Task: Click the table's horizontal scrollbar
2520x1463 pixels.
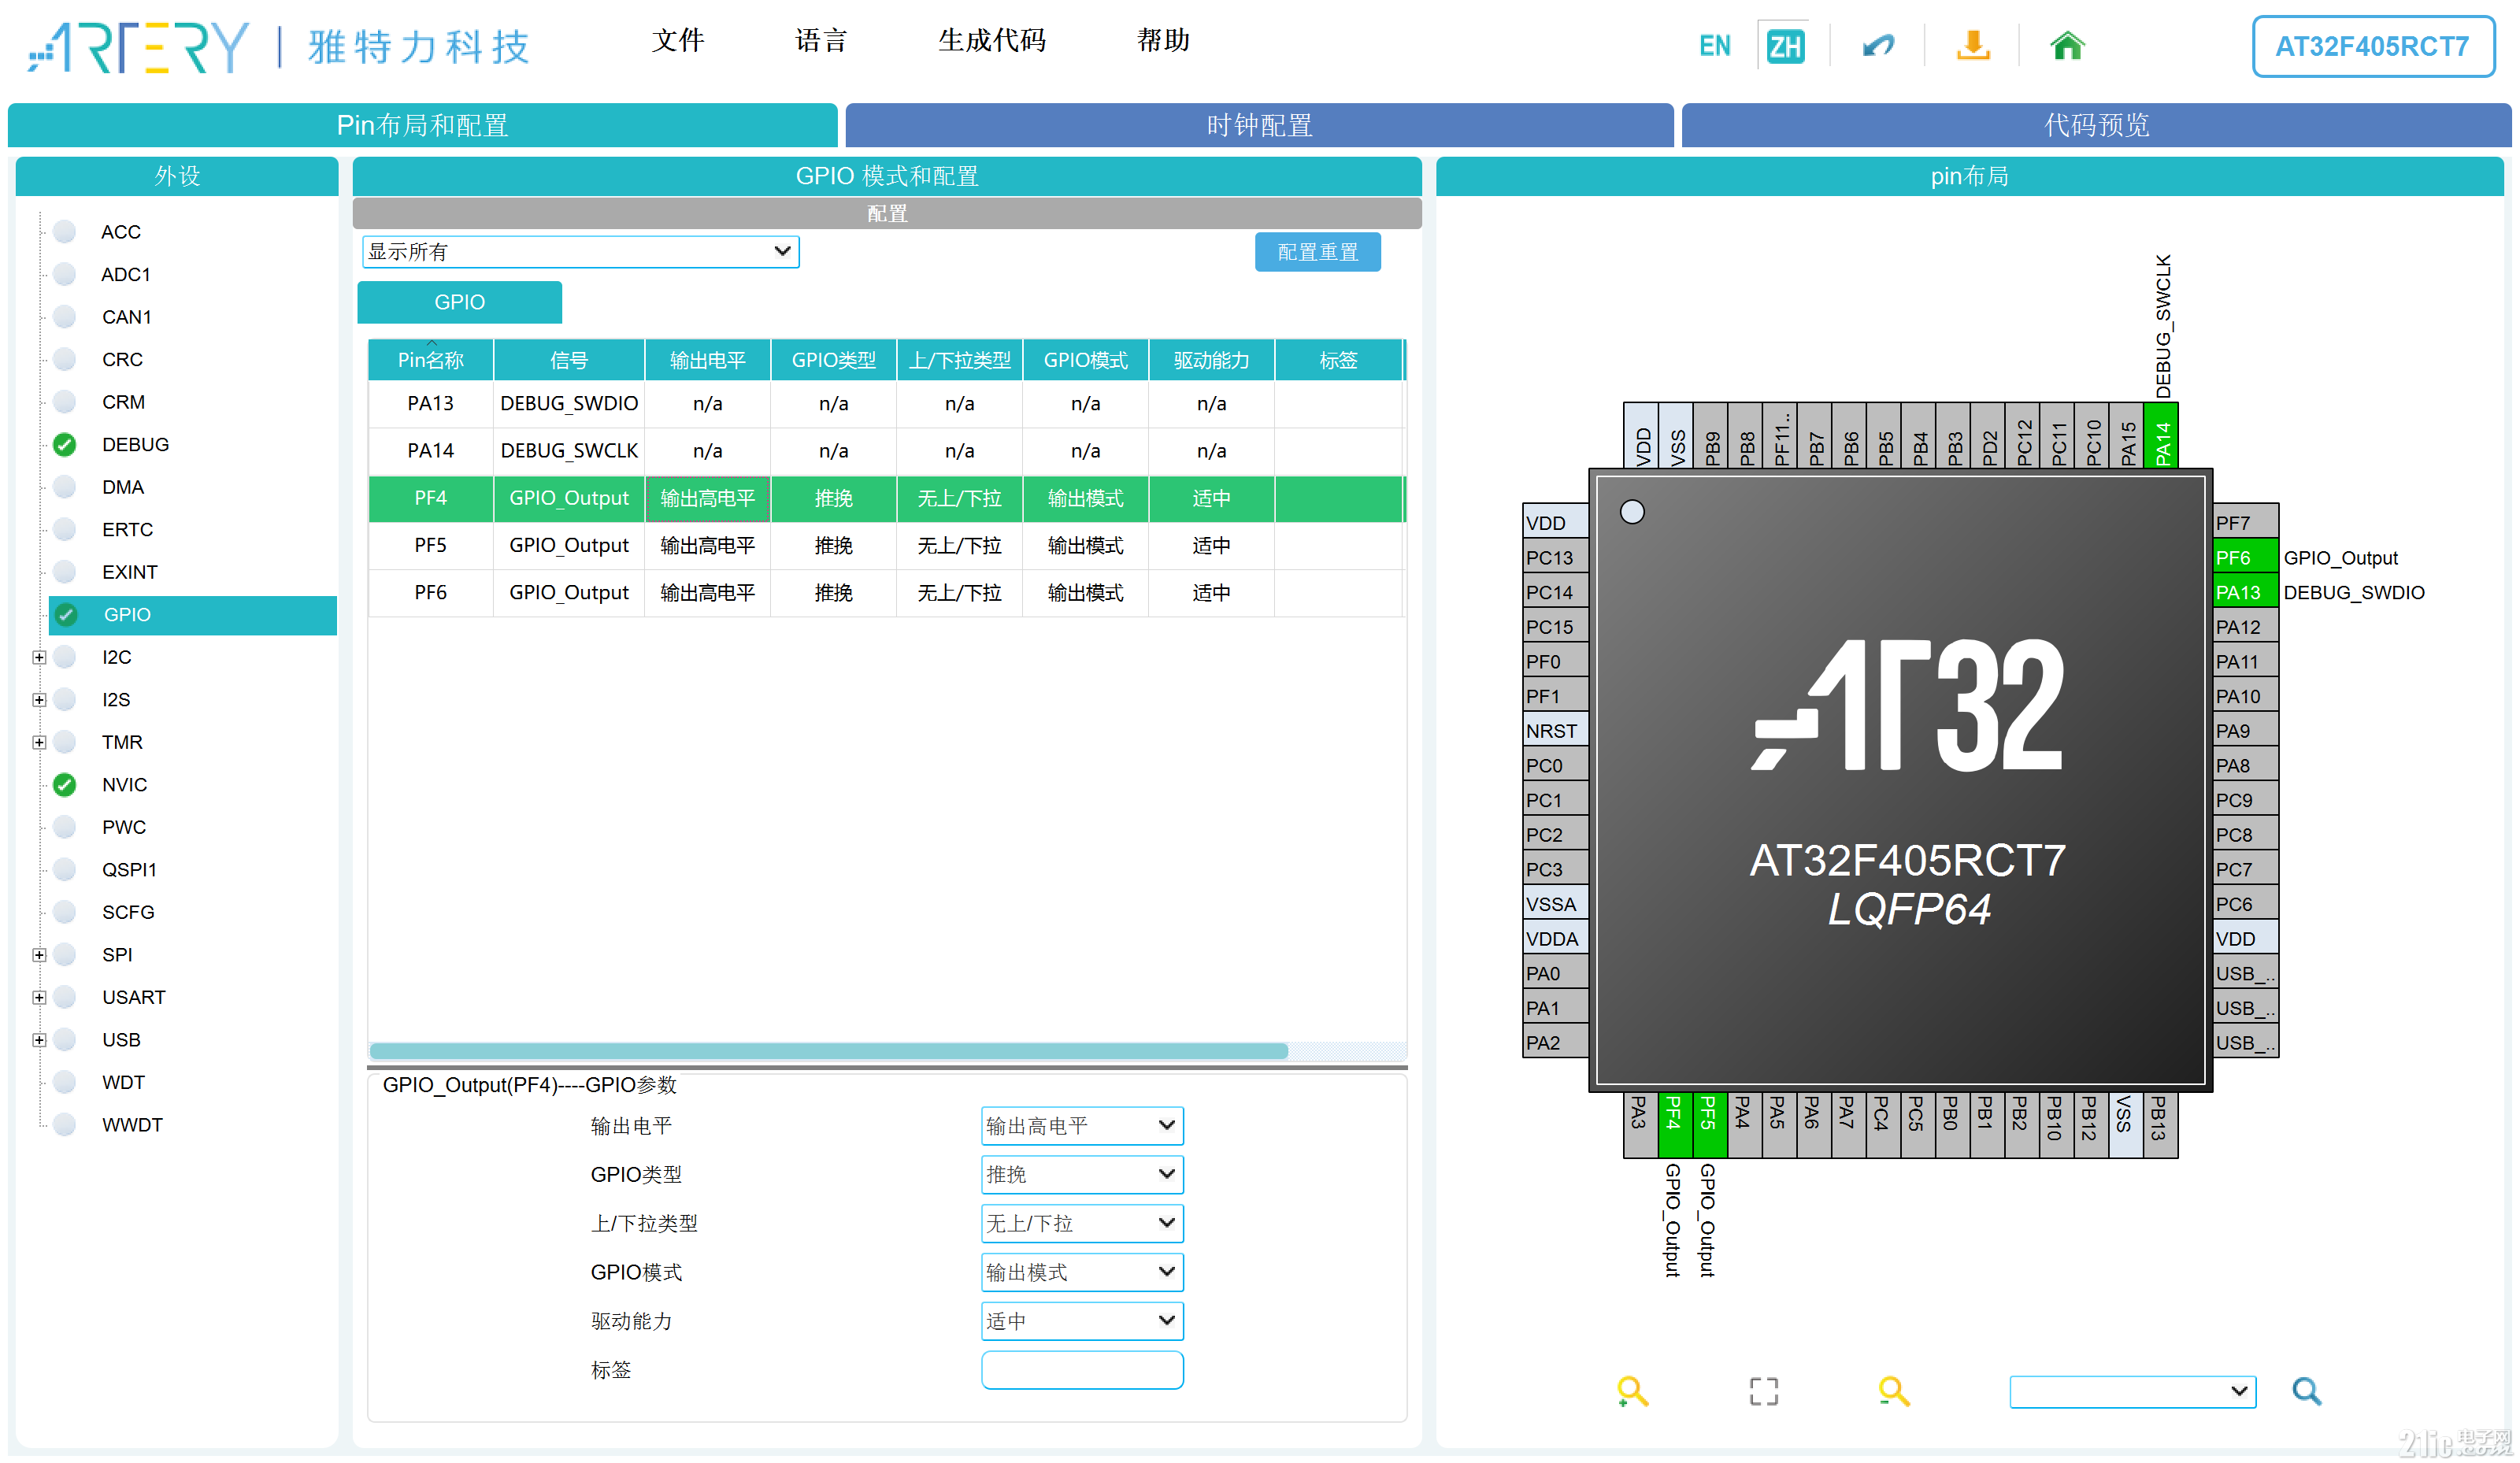Action: tap(828, 1050)
